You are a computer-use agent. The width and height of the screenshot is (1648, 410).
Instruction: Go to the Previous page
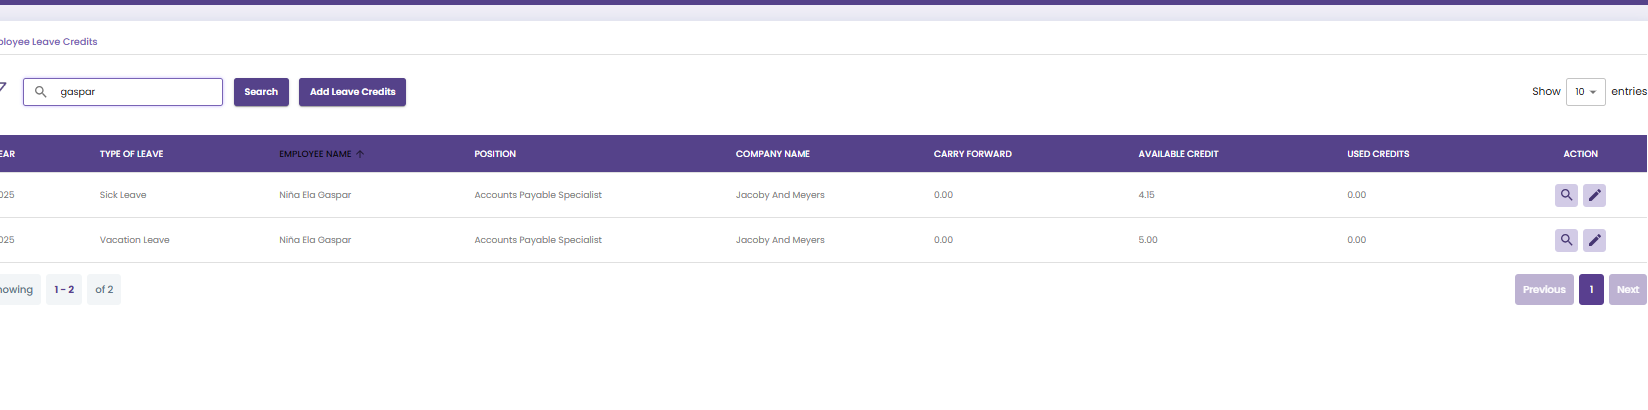tap(1543, 290)
